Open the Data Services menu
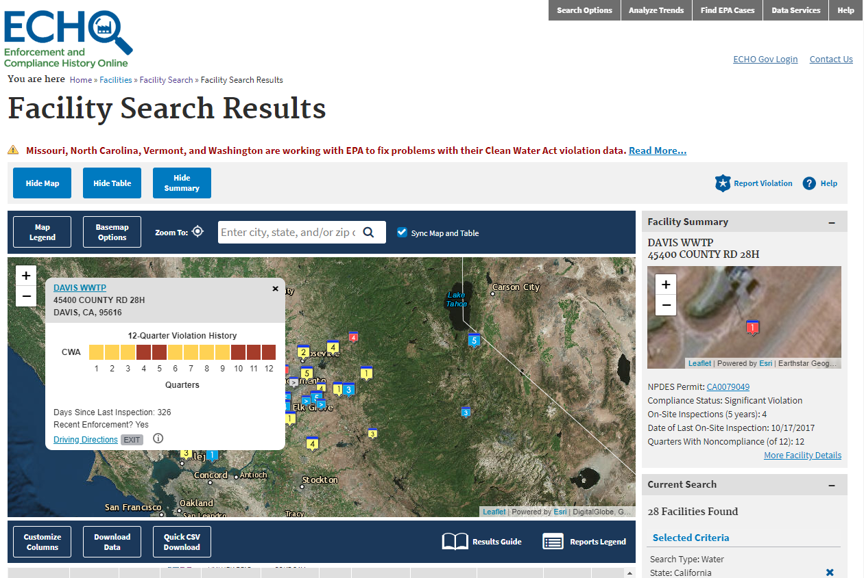This screenshot has width=864, height=578. click(x=796, y=10)
